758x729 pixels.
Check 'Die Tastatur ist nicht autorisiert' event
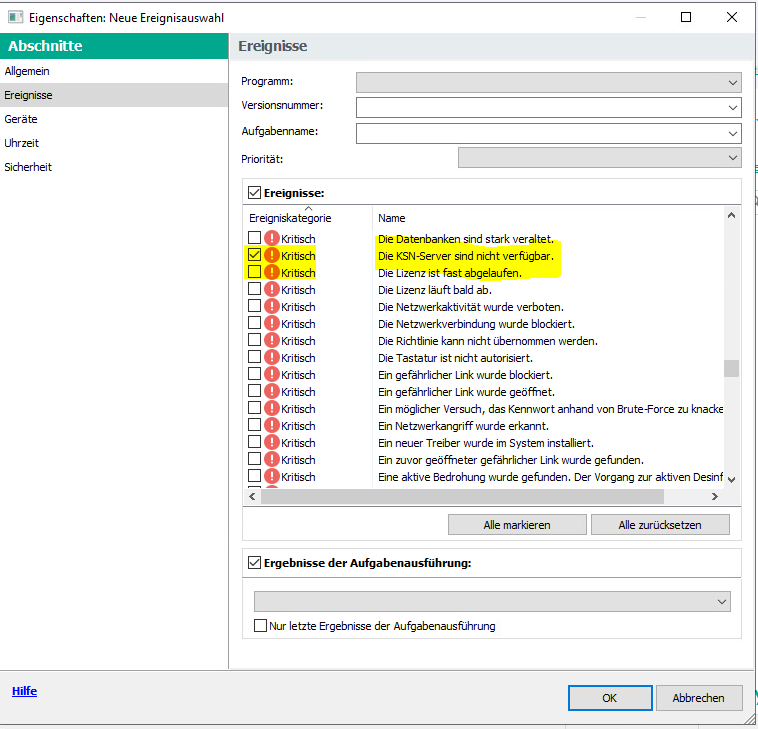point(254,356)
